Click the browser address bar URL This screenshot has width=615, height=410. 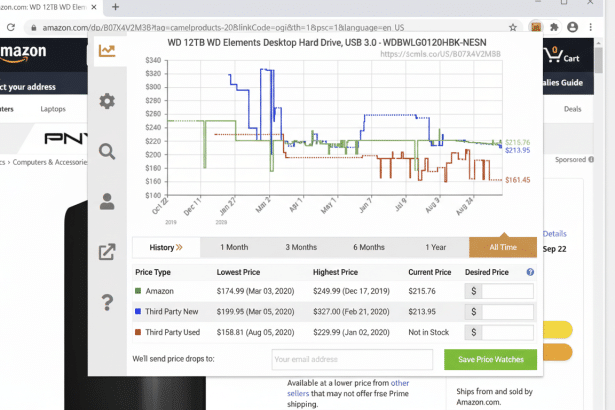tap(223, 28)
